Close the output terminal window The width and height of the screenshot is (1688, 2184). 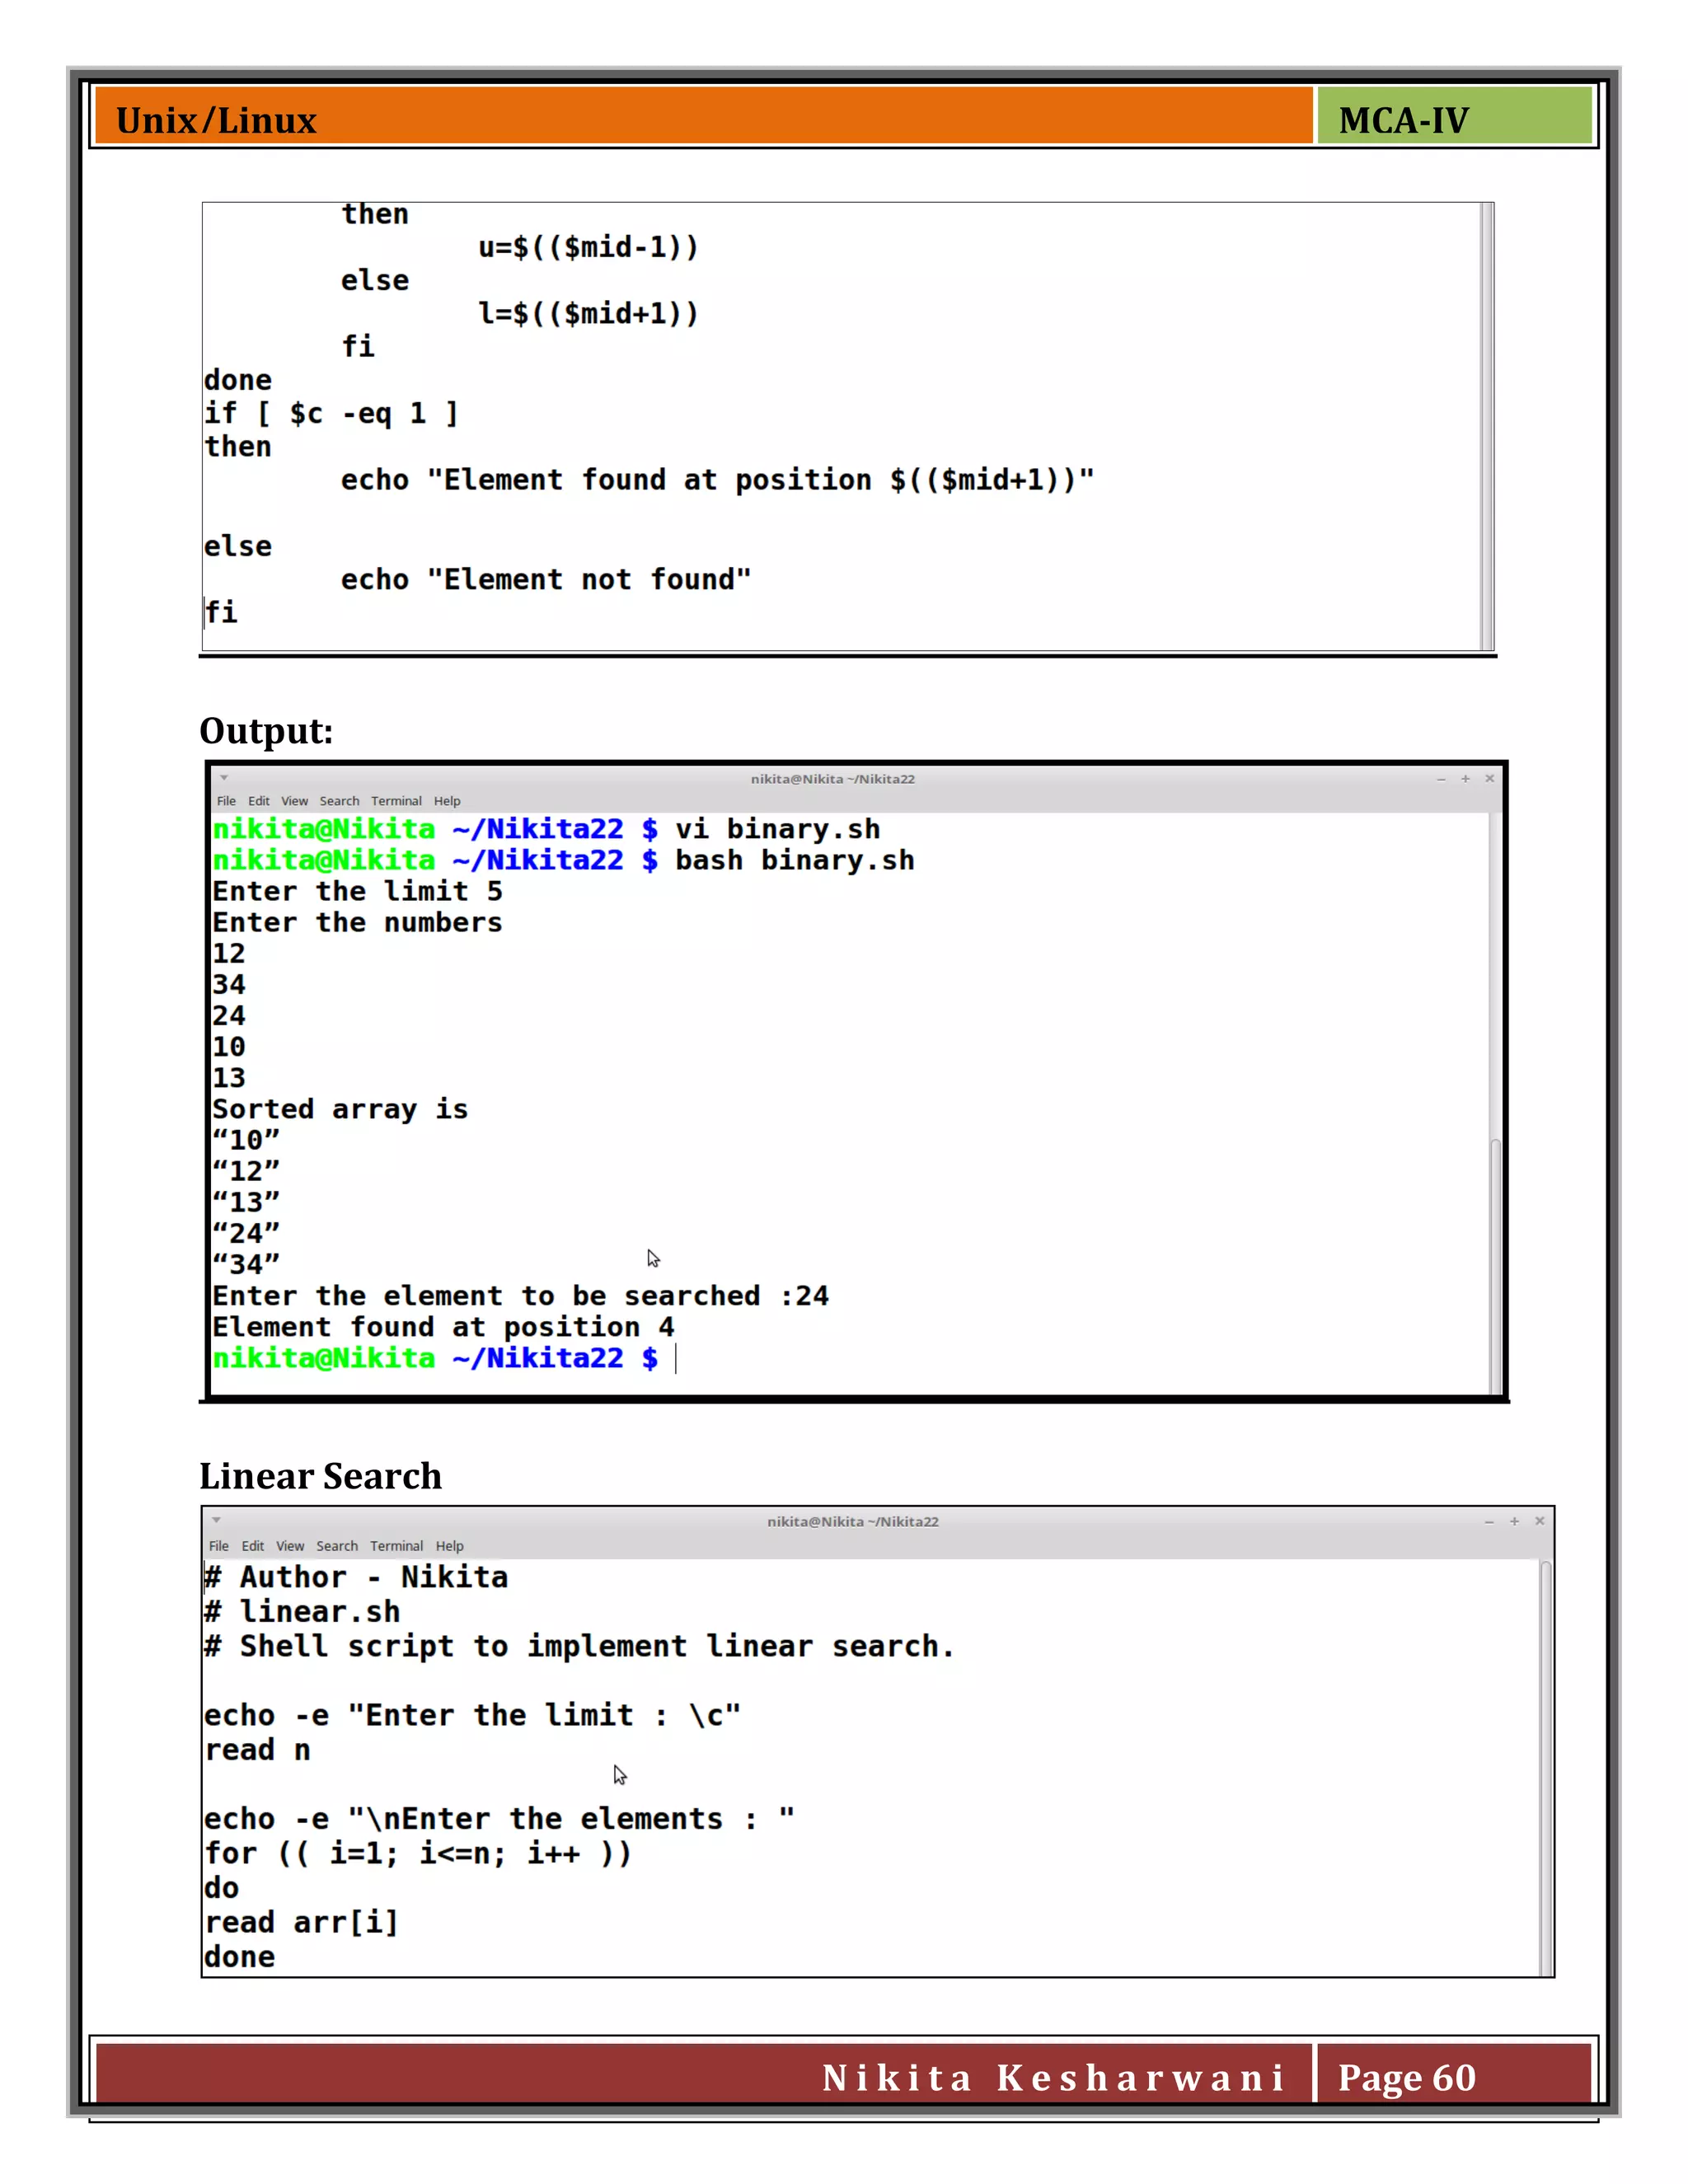pos(1490,779)
